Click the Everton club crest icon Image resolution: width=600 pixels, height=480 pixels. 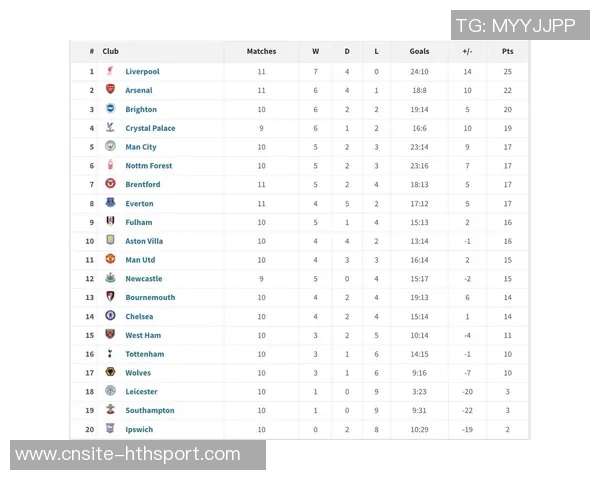[x=110, y=203]
